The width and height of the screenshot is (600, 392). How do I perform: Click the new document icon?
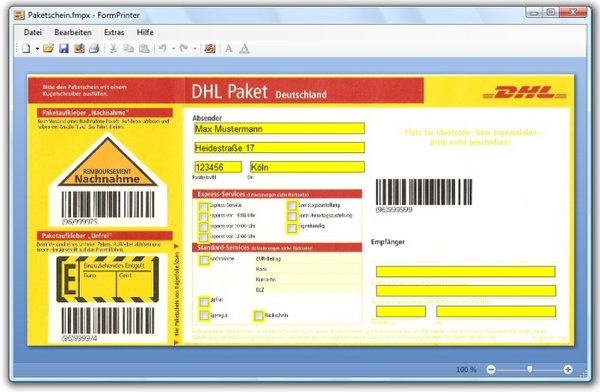point(26,49)
